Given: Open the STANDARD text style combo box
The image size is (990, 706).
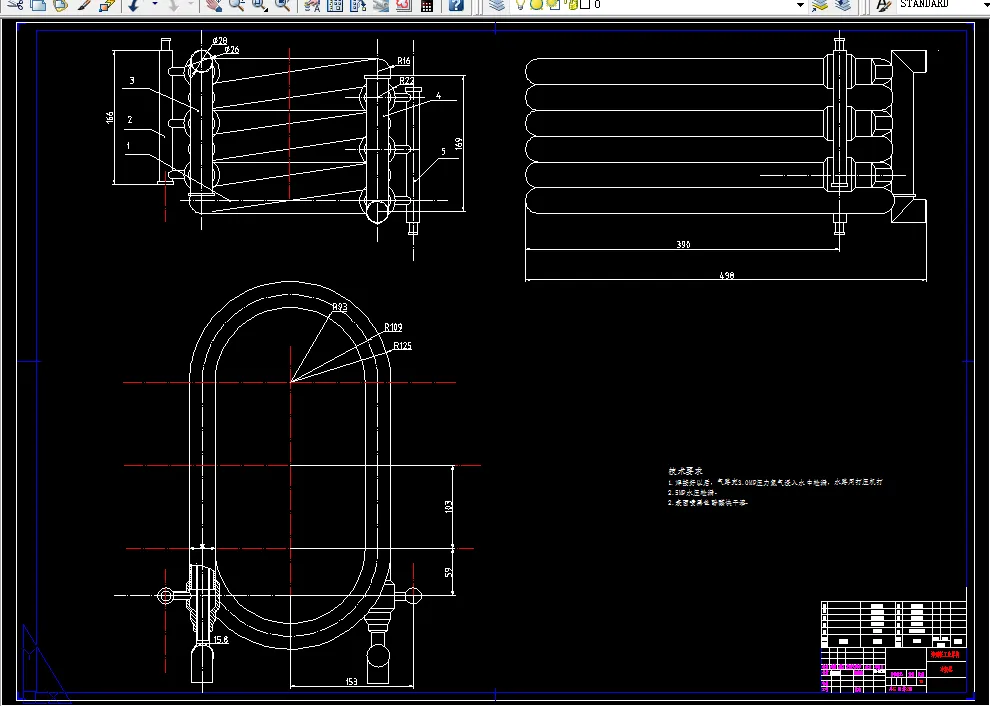Looking at the screenshot, I should click(942, 4).
